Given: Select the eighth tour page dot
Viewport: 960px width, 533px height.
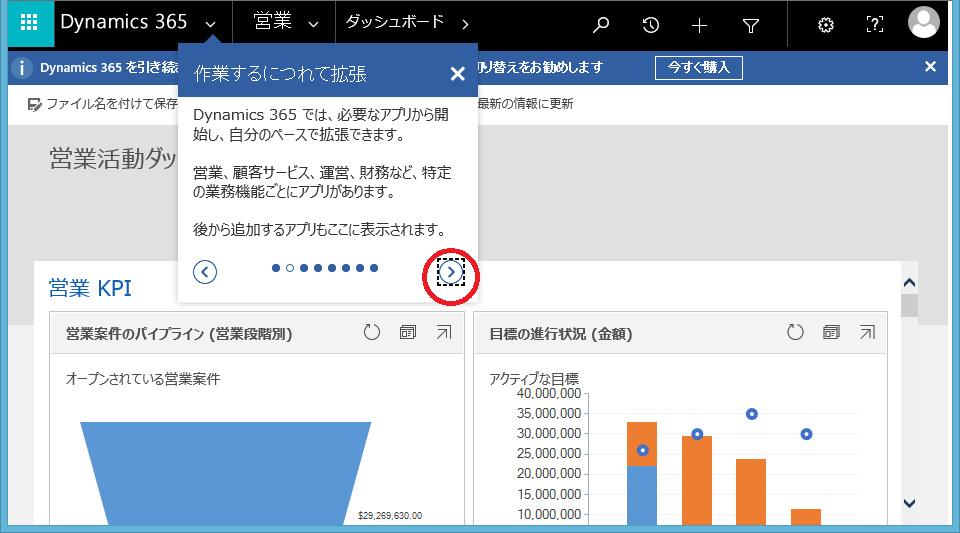Looking at the screenshot, I should click(x=374, y=268).
